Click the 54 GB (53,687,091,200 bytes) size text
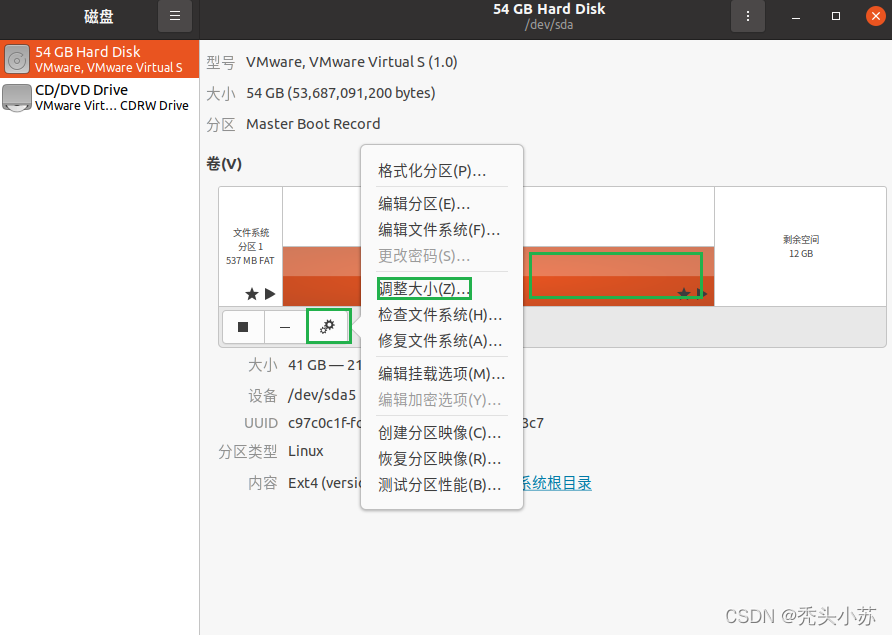Viewport: 892px width, 635px height. pos(341,93)
